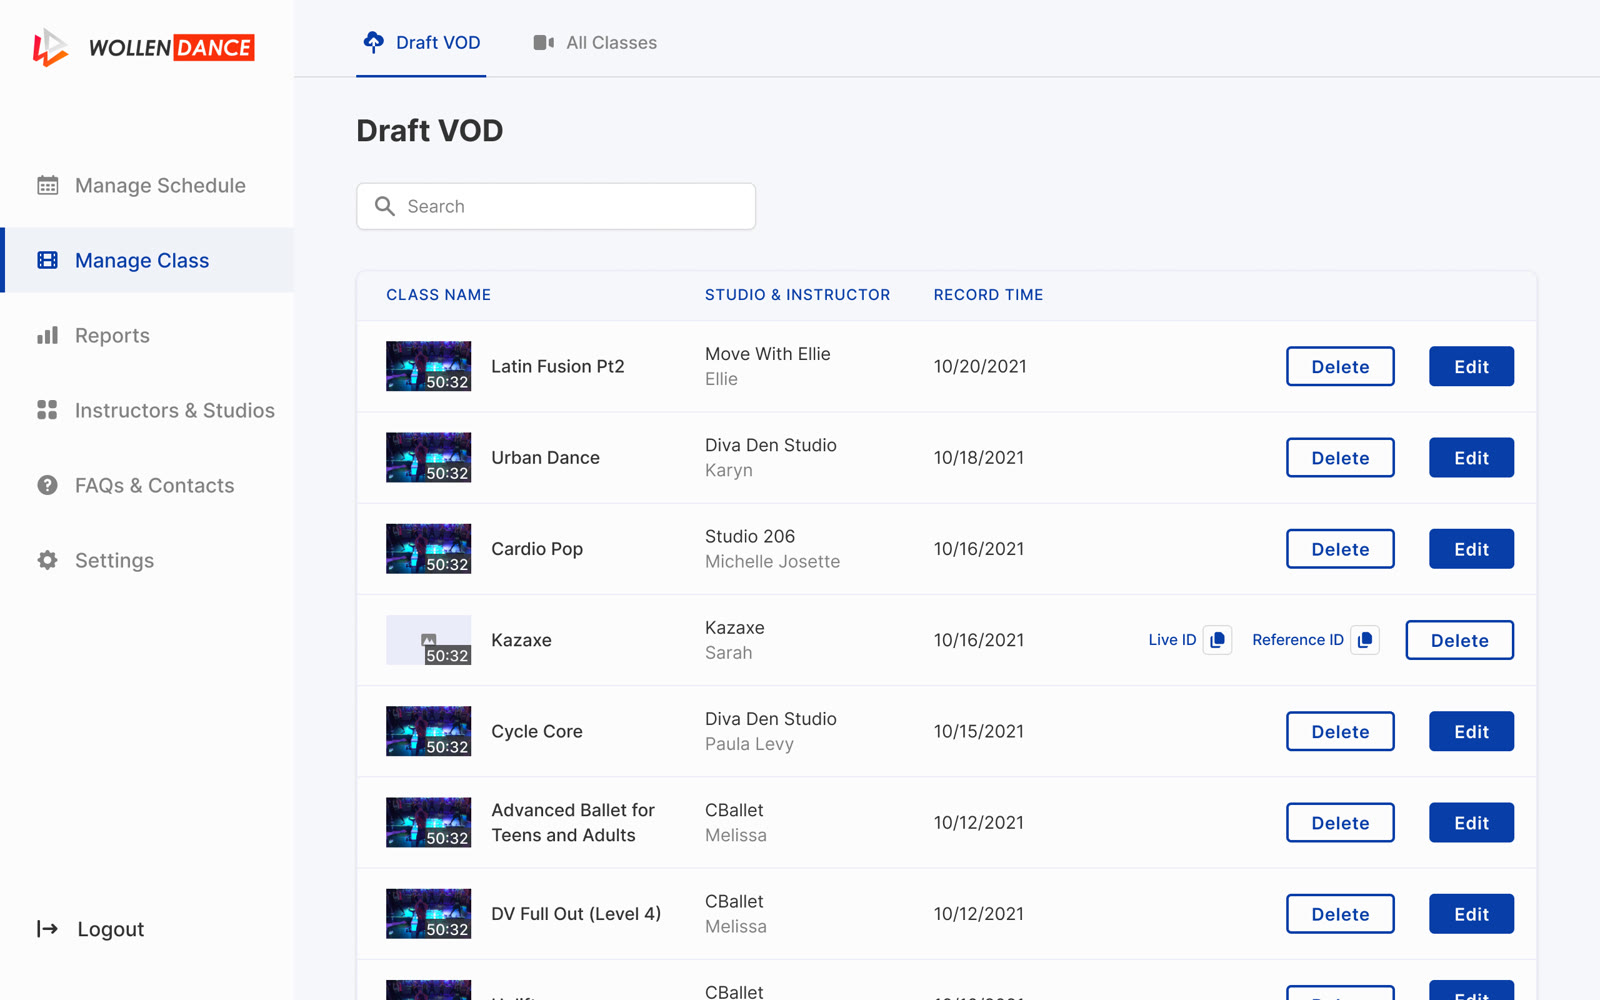Click the All Classes camera icon
The image size is (1600, 1000).
[543, 42]
